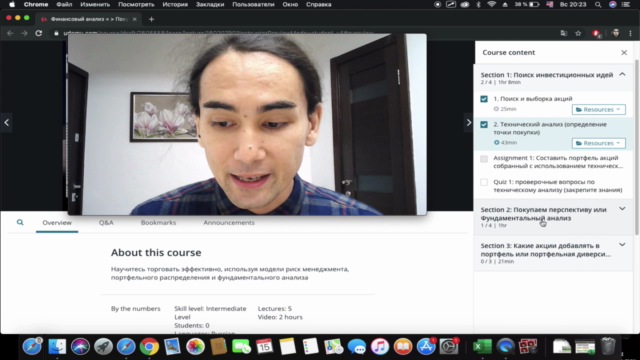Open a new browser tab
The width and height of the screenshot is (640, 360).
151,19
